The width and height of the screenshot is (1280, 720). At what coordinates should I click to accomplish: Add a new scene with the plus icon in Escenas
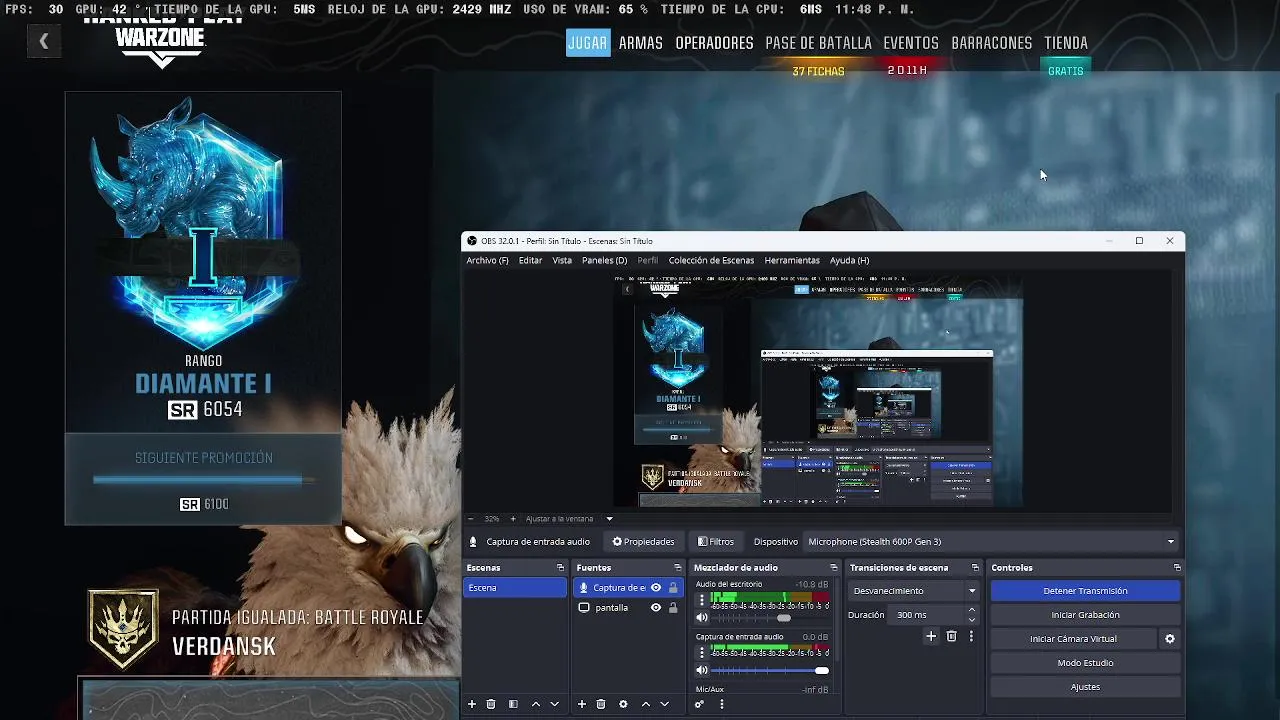pos(472,704)
